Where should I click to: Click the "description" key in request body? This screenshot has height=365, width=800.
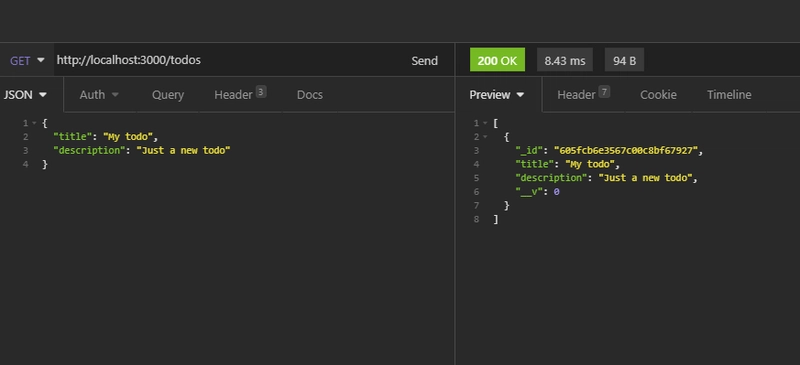[x=89, y=150]
